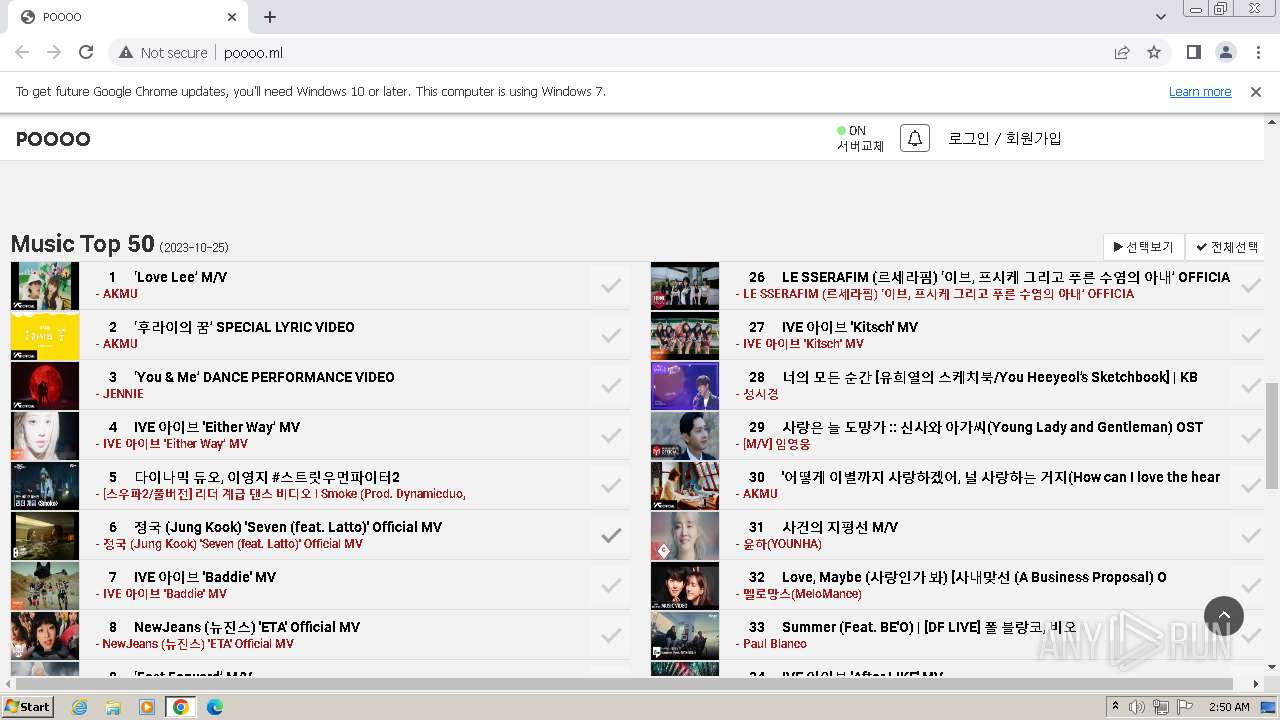The image size is (1280, 720).
Task: Click the notification bell icon
Action: [x=915, y=138]
